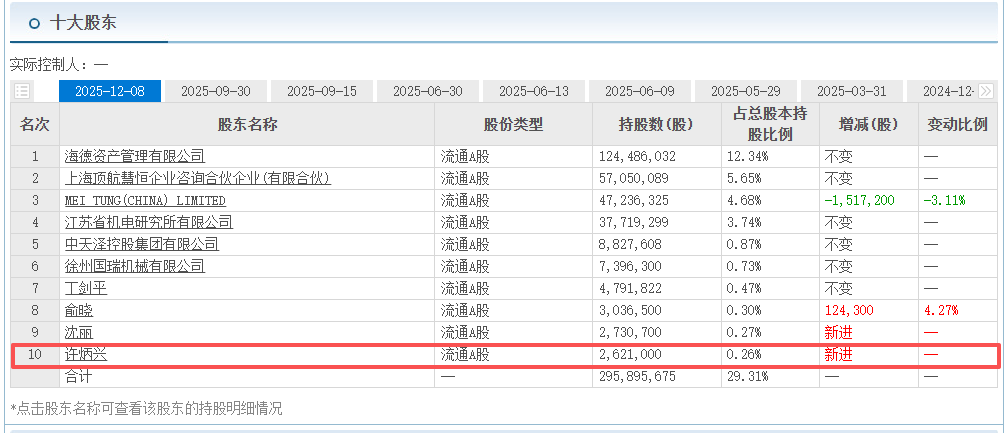Click holding value 2,621,000

pos(630,354)
